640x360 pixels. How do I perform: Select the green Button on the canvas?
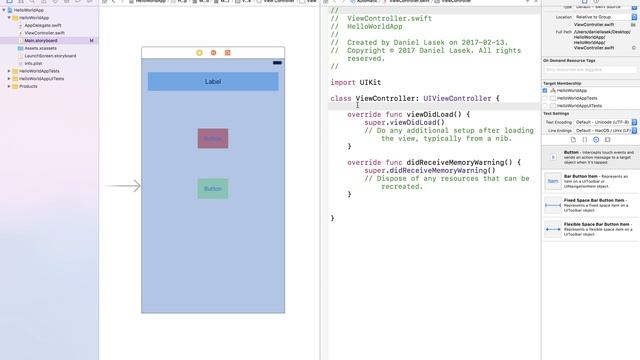coord(213,189)
